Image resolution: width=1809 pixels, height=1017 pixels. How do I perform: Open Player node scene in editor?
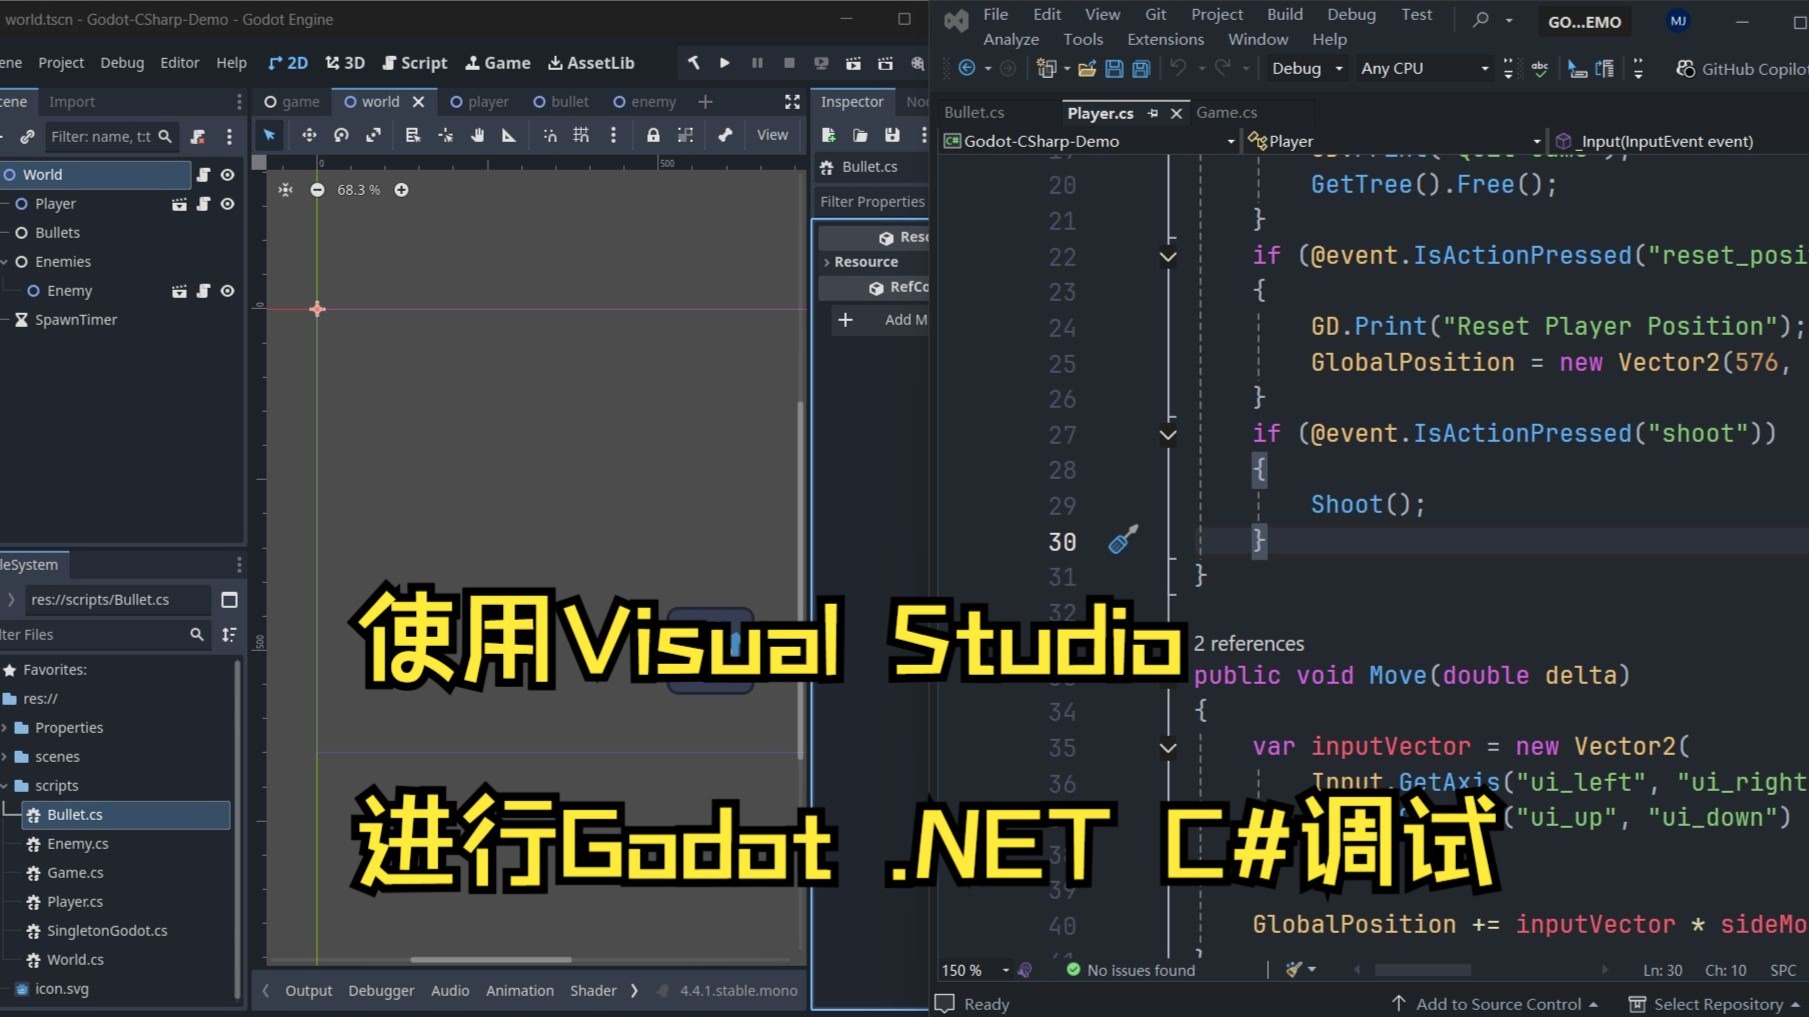click(x=179, y=204)
